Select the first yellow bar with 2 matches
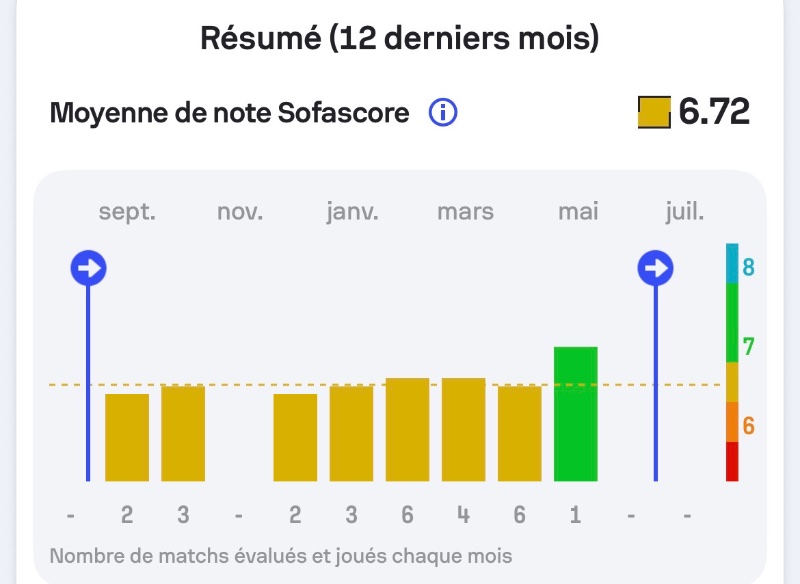The width and height of the screenshot is (800, 584). [127, 437]
